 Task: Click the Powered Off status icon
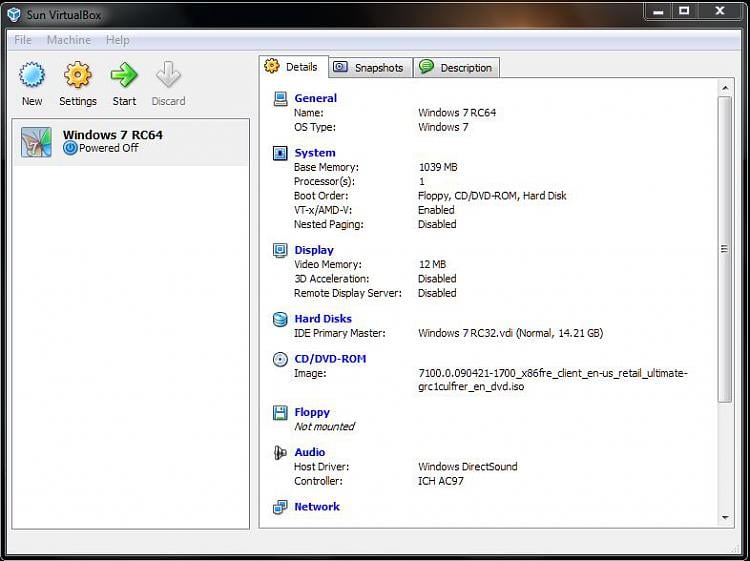point(70,148)
